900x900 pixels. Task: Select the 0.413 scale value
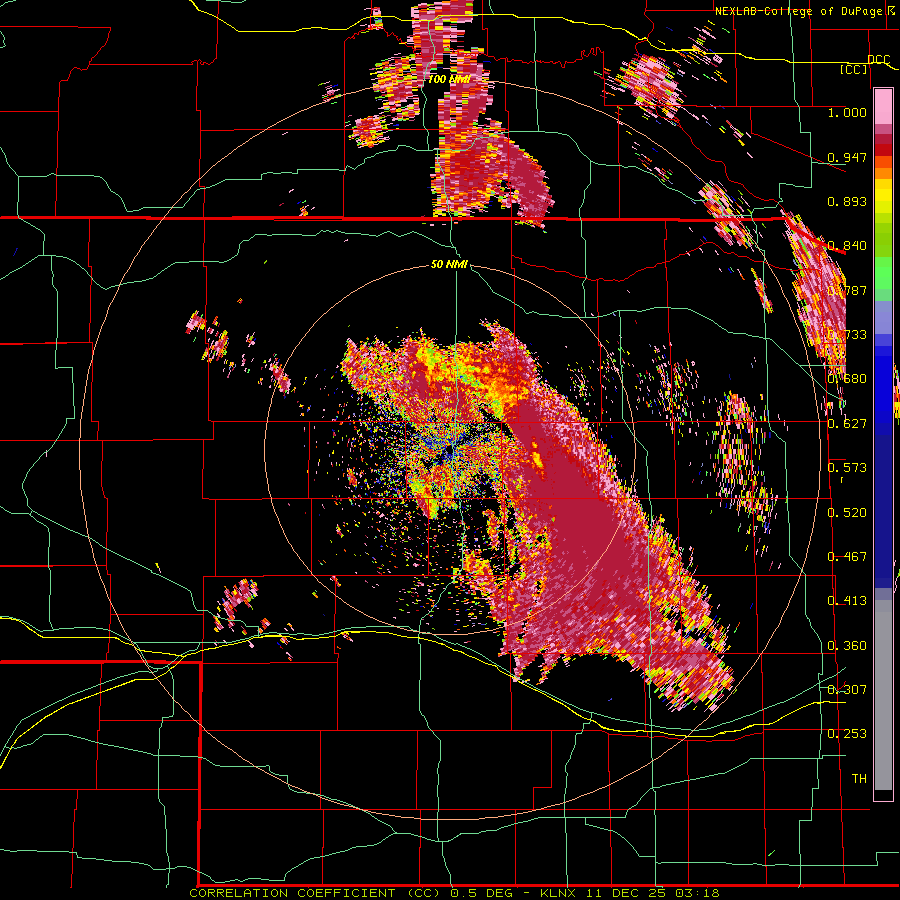[847, 601]
